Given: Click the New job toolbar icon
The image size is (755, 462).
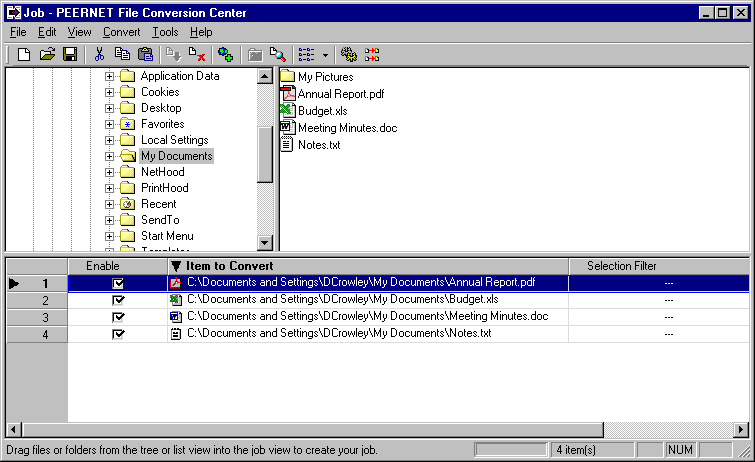Looking at the screenshot, I should [x=24, y=54].
